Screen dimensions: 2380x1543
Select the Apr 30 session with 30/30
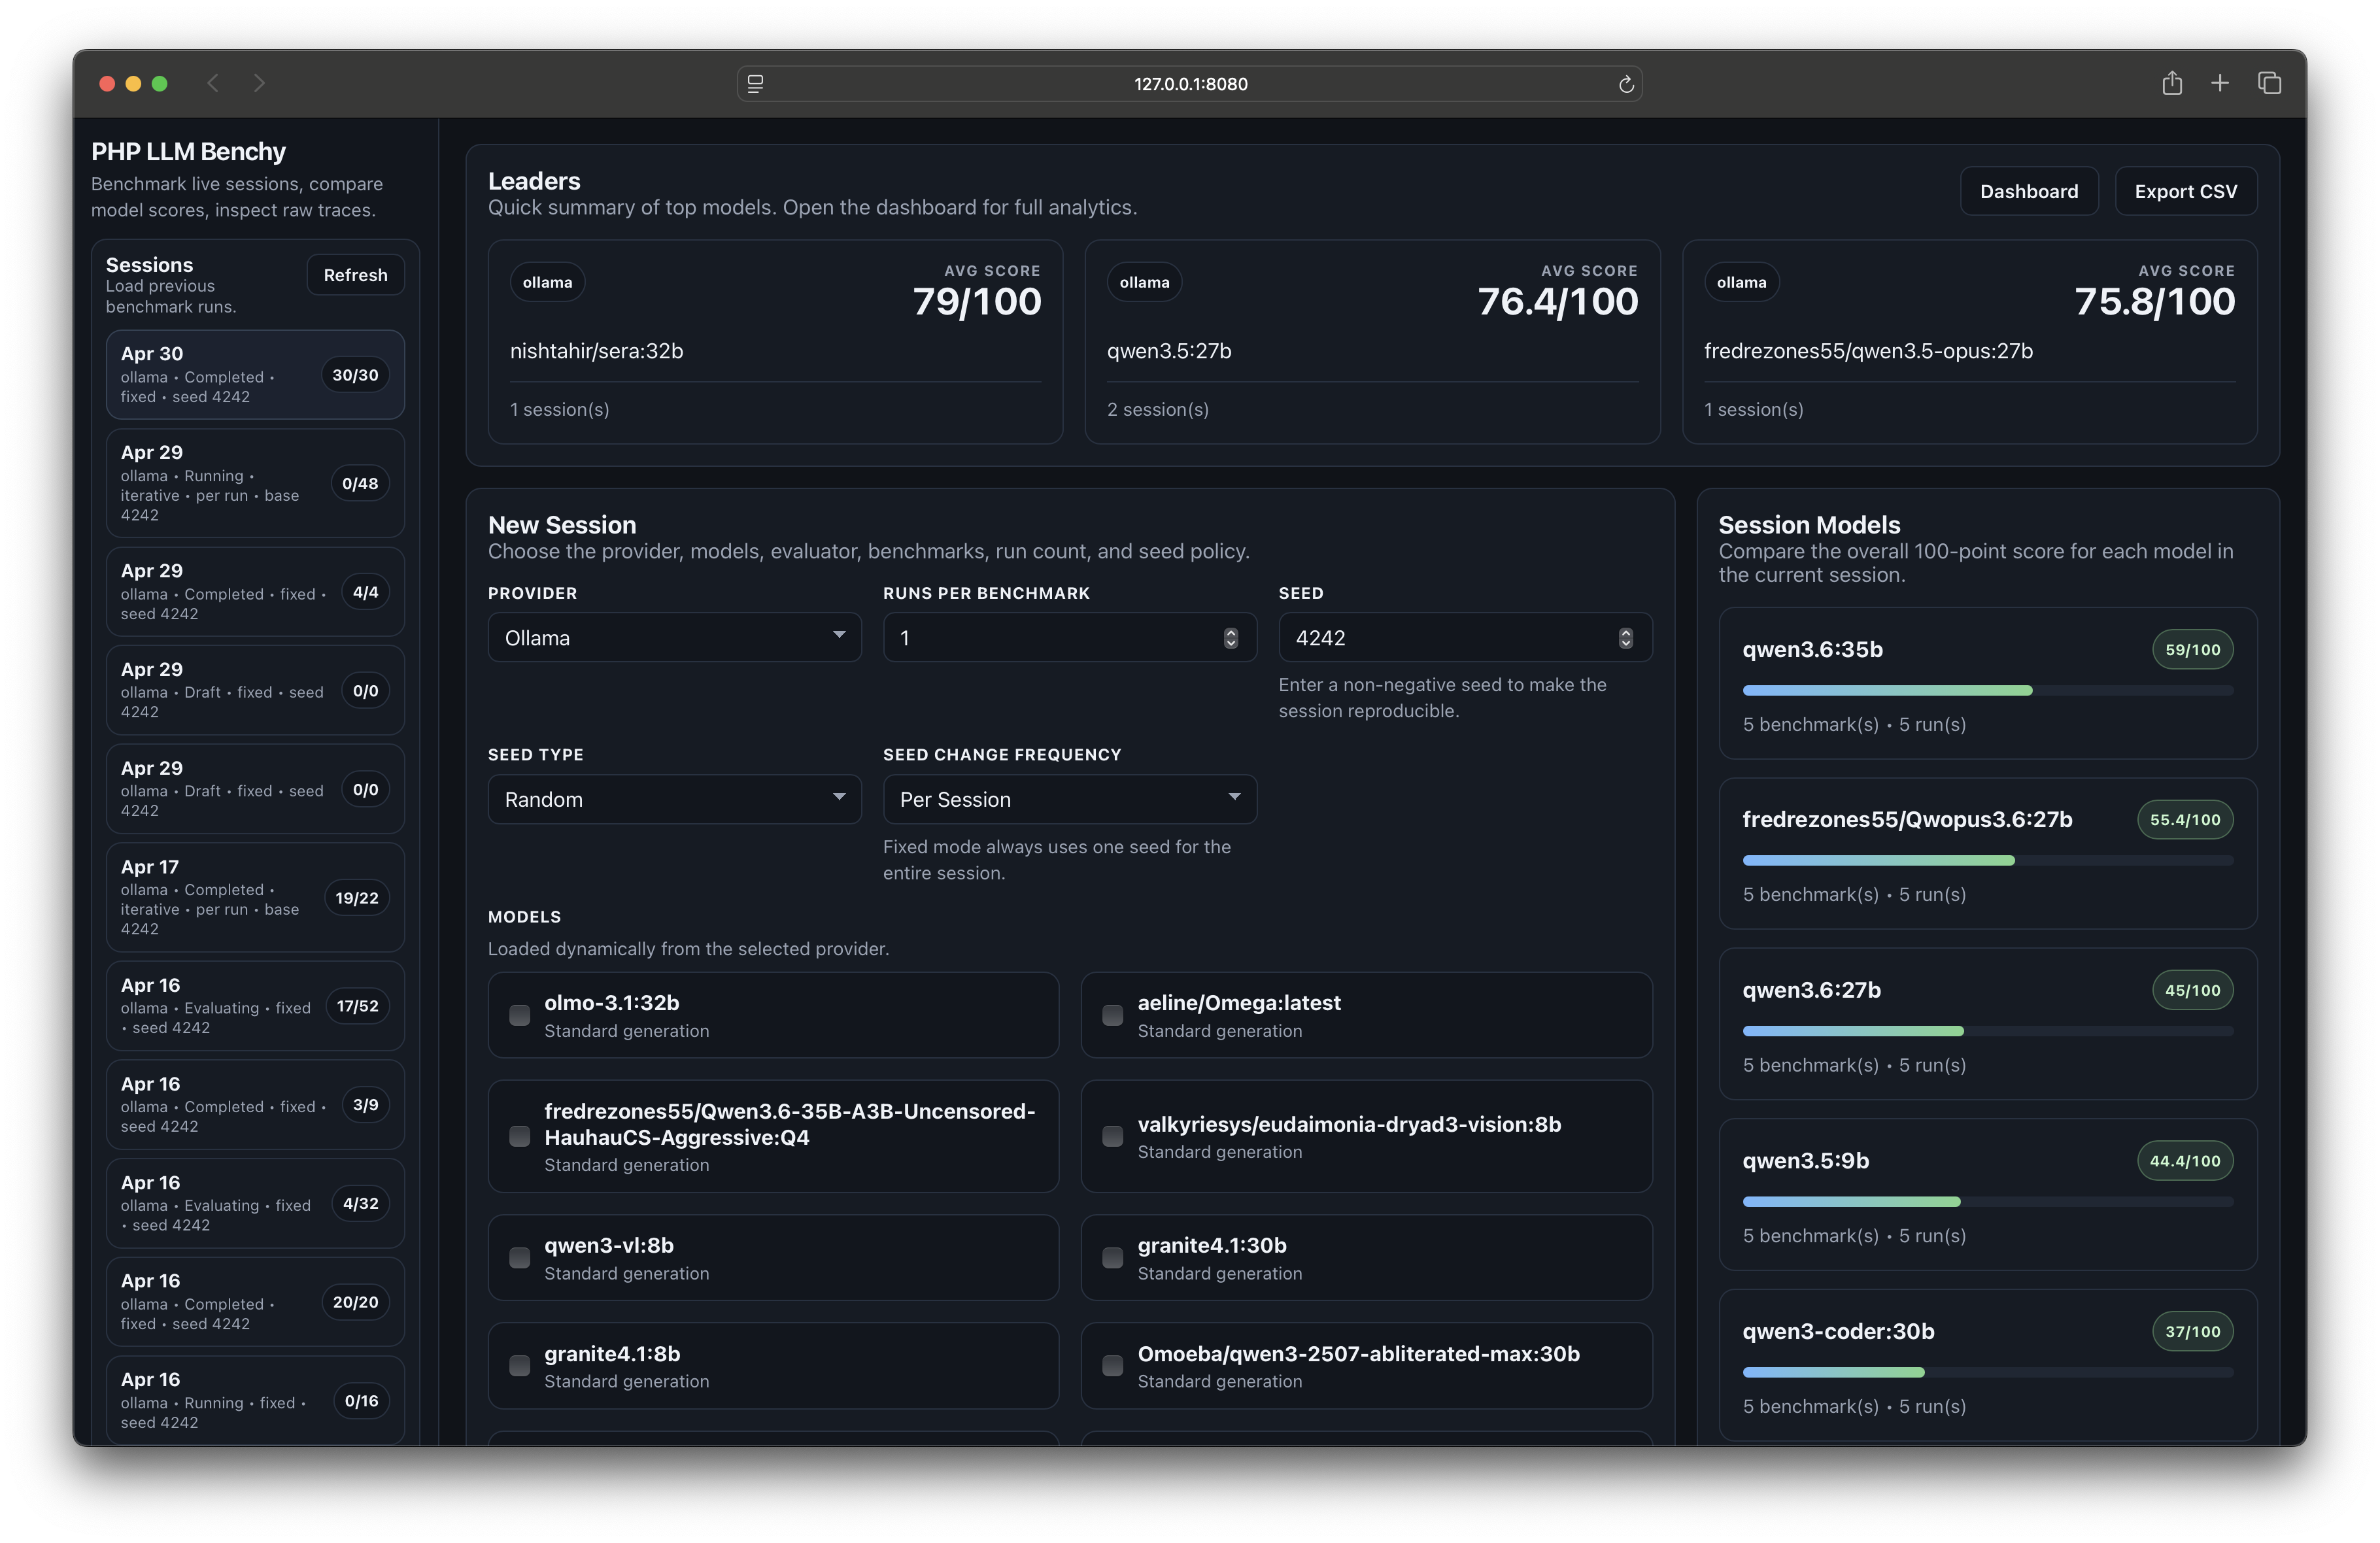(255, 374)
